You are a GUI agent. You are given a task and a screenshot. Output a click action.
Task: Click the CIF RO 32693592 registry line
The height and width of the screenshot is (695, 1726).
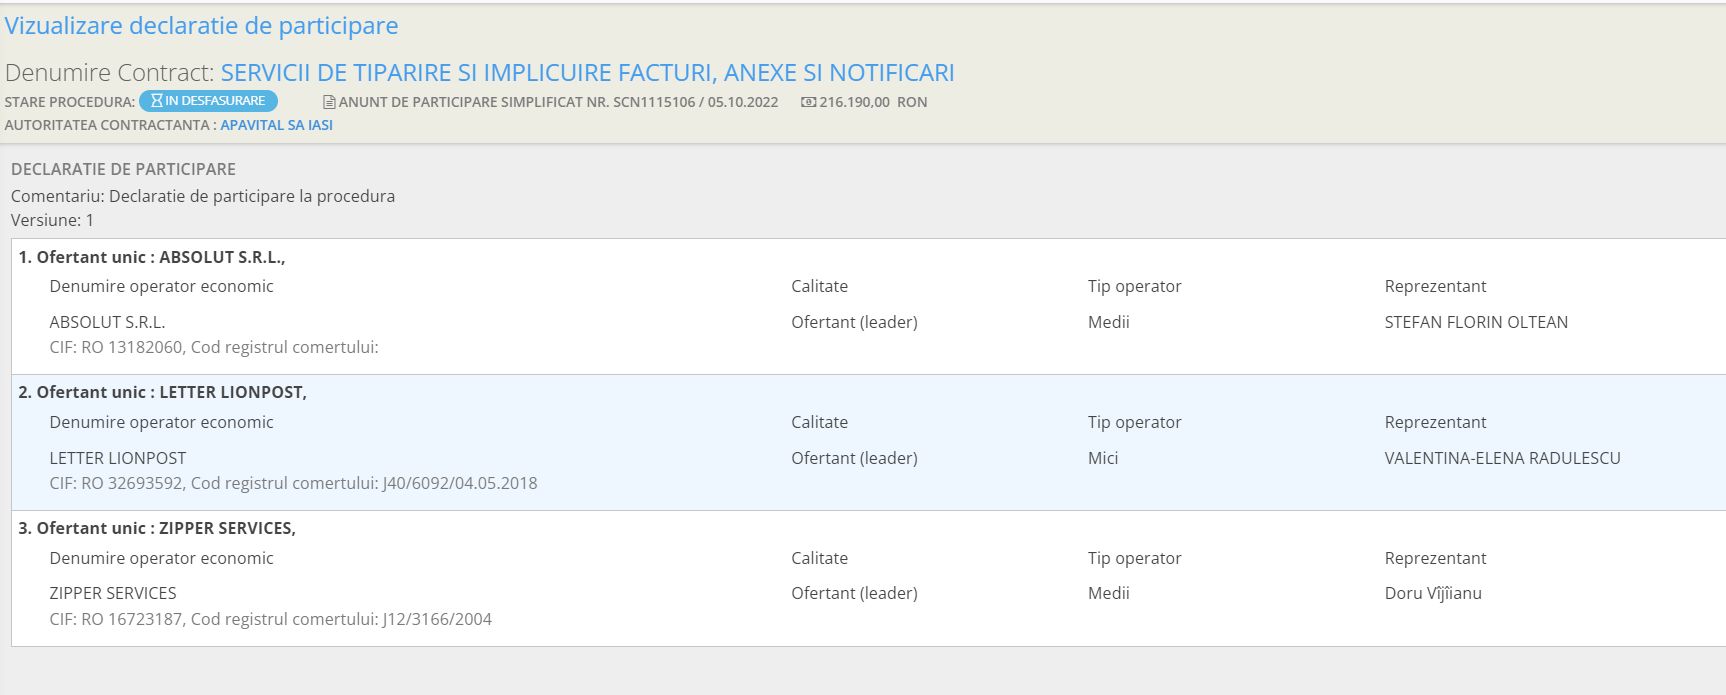pyautogui.click(x=293, y=483)
